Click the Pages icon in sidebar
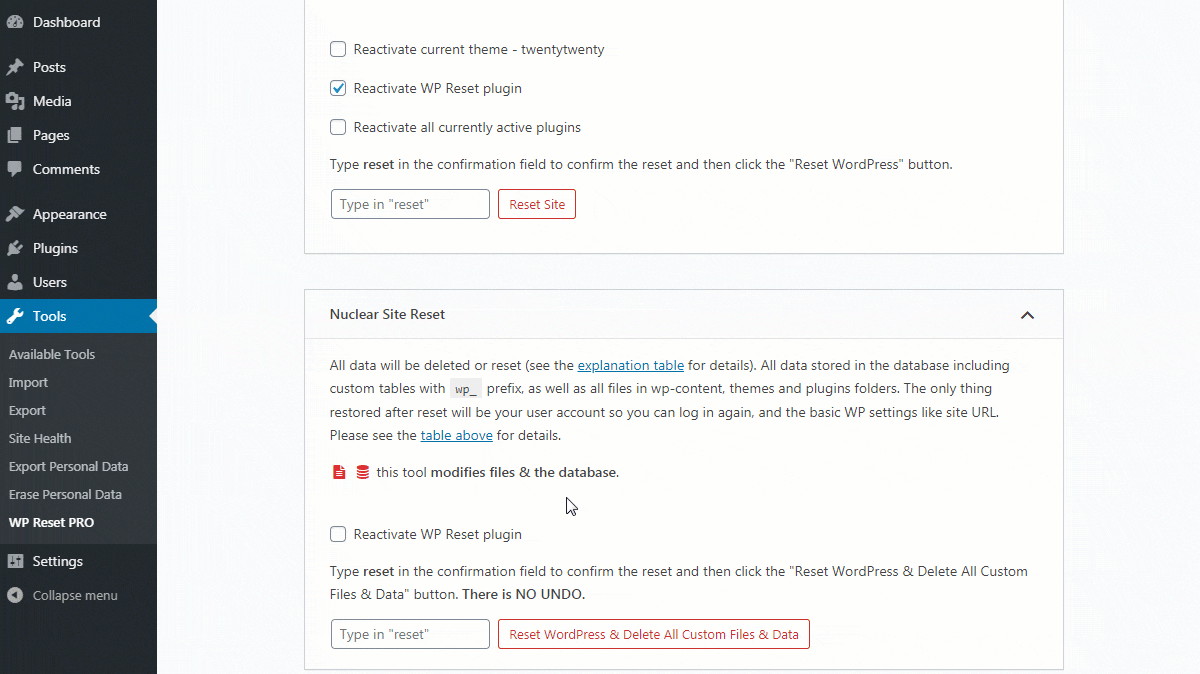The image size is (1200, 674). tap(15, 135)
